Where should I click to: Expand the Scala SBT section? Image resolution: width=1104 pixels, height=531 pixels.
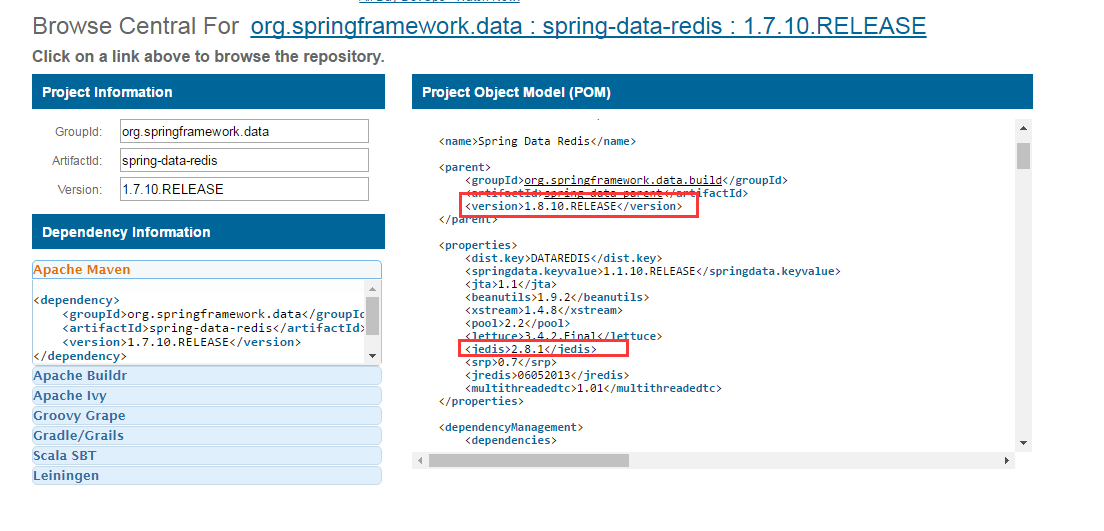coord(207,455)
